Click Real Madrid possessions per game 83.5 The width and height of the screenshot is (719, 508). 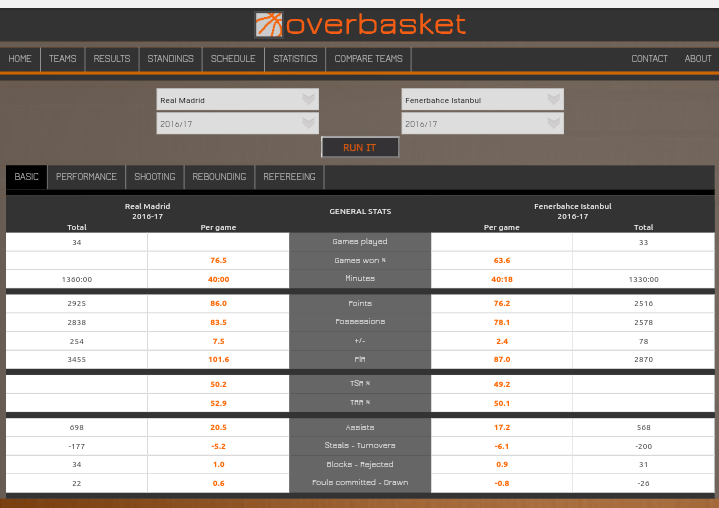[x=218, y=322]
